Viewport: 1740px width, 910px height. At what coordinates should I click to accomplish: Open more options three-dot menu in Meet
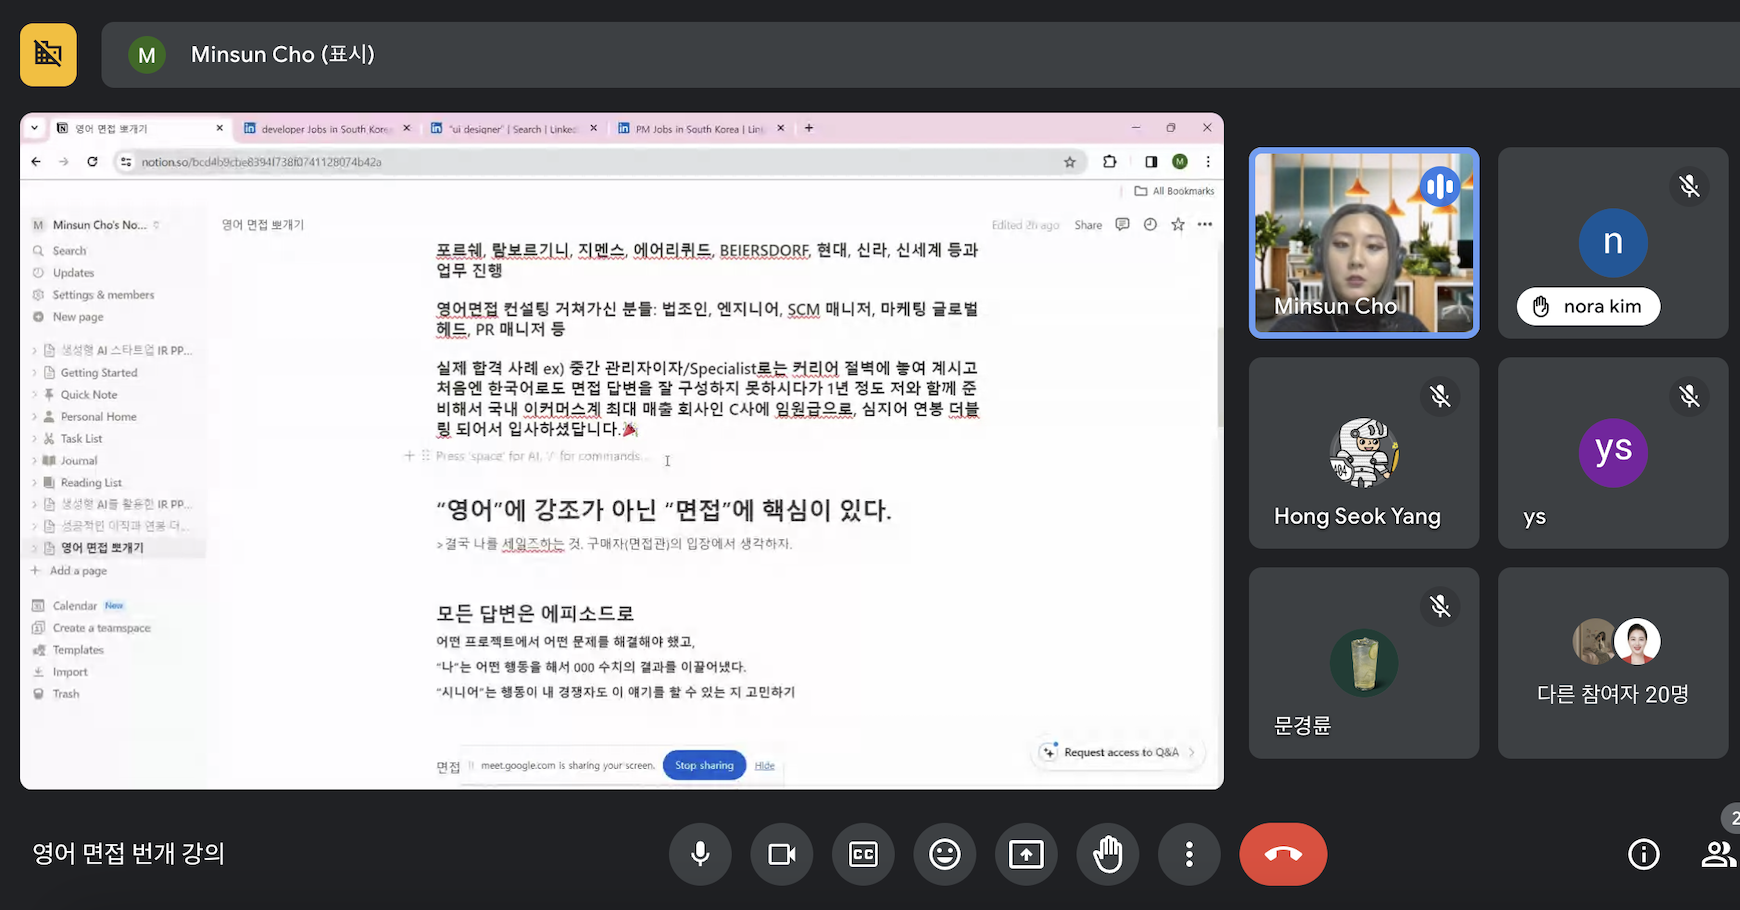click(1189, 854)
